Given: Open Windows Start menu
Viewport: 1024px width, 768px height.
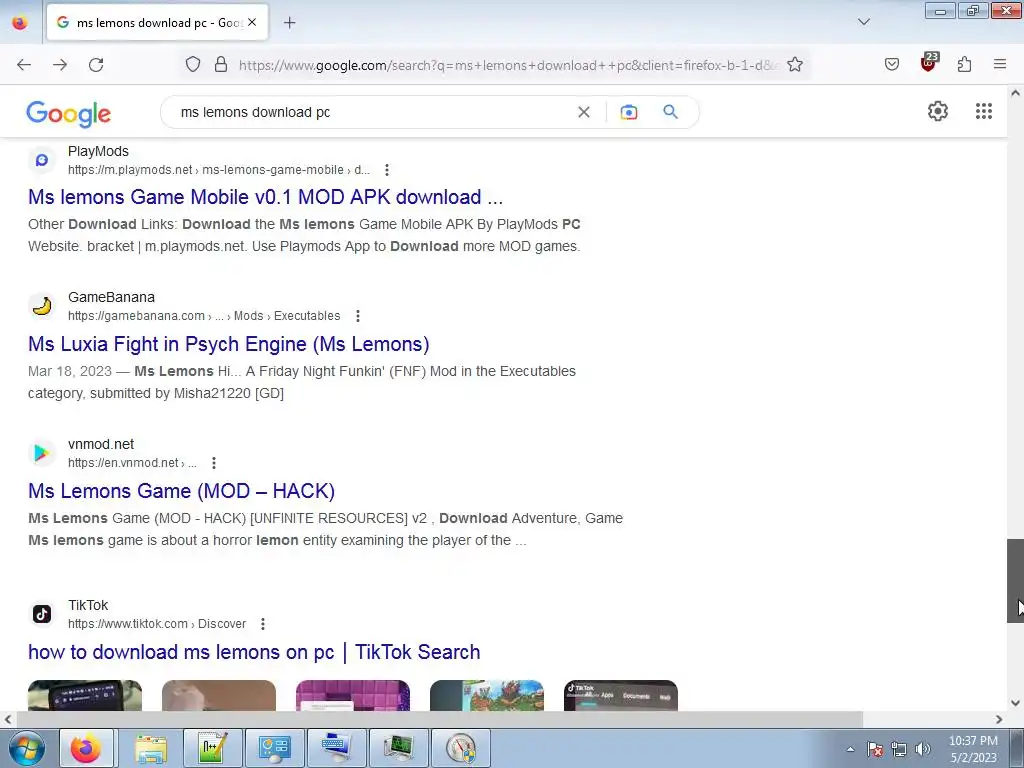Looking at the screenshot, I should tap(26, 748).
